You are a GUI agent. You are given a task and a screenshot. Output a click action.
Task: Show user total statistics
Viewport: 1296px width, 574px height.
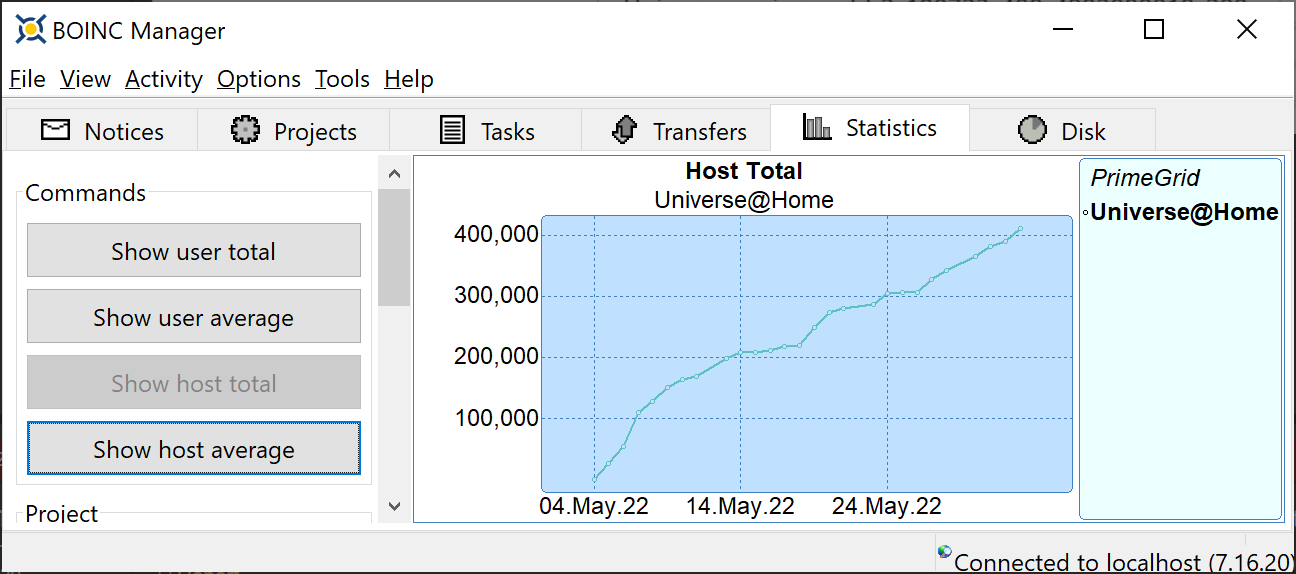pos(194,251)
